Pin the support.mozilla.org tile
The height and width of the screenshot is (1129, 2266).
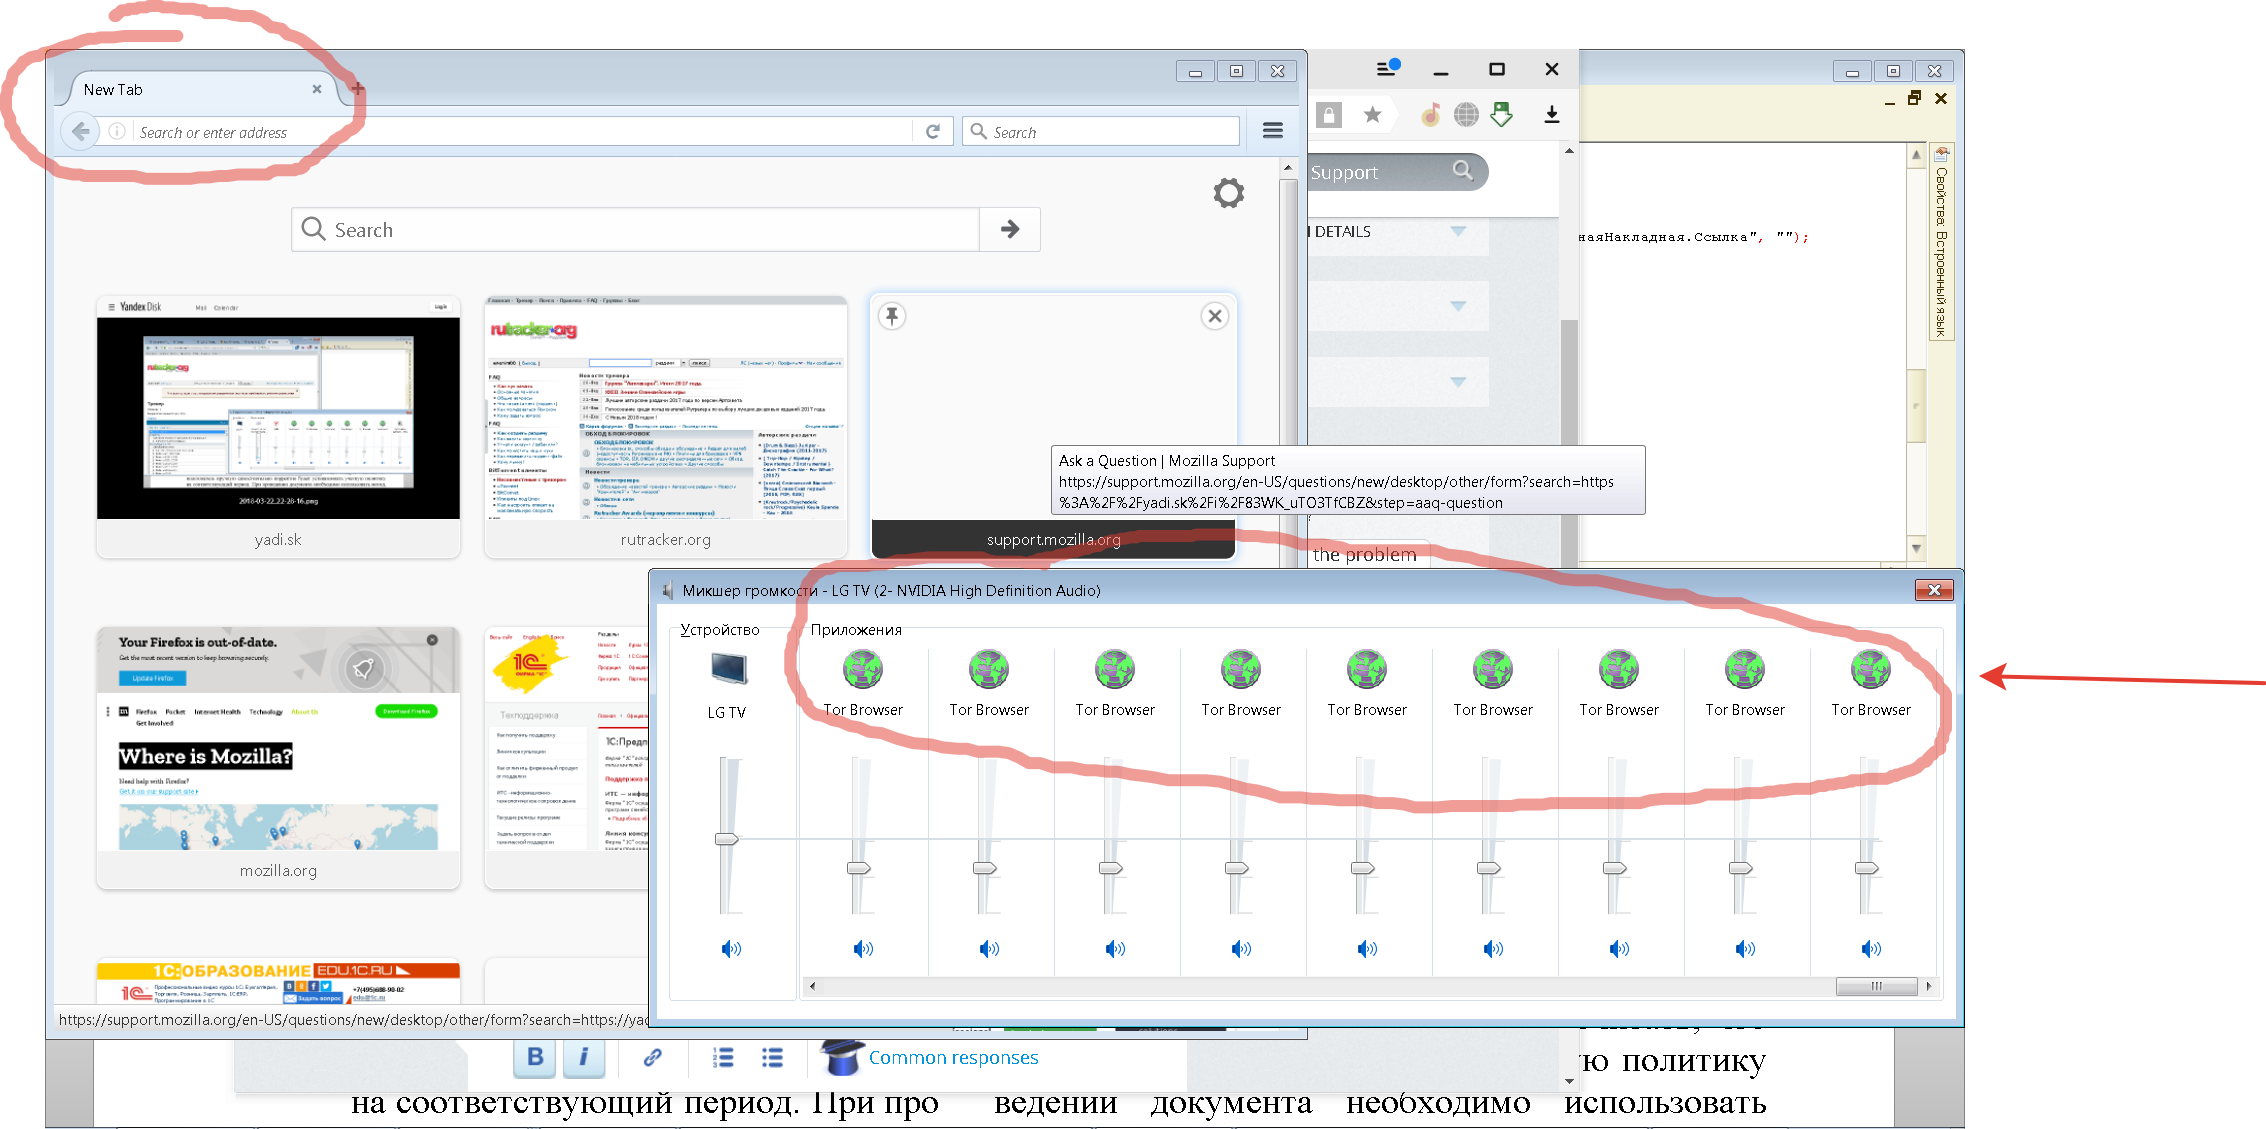point(892,316)
